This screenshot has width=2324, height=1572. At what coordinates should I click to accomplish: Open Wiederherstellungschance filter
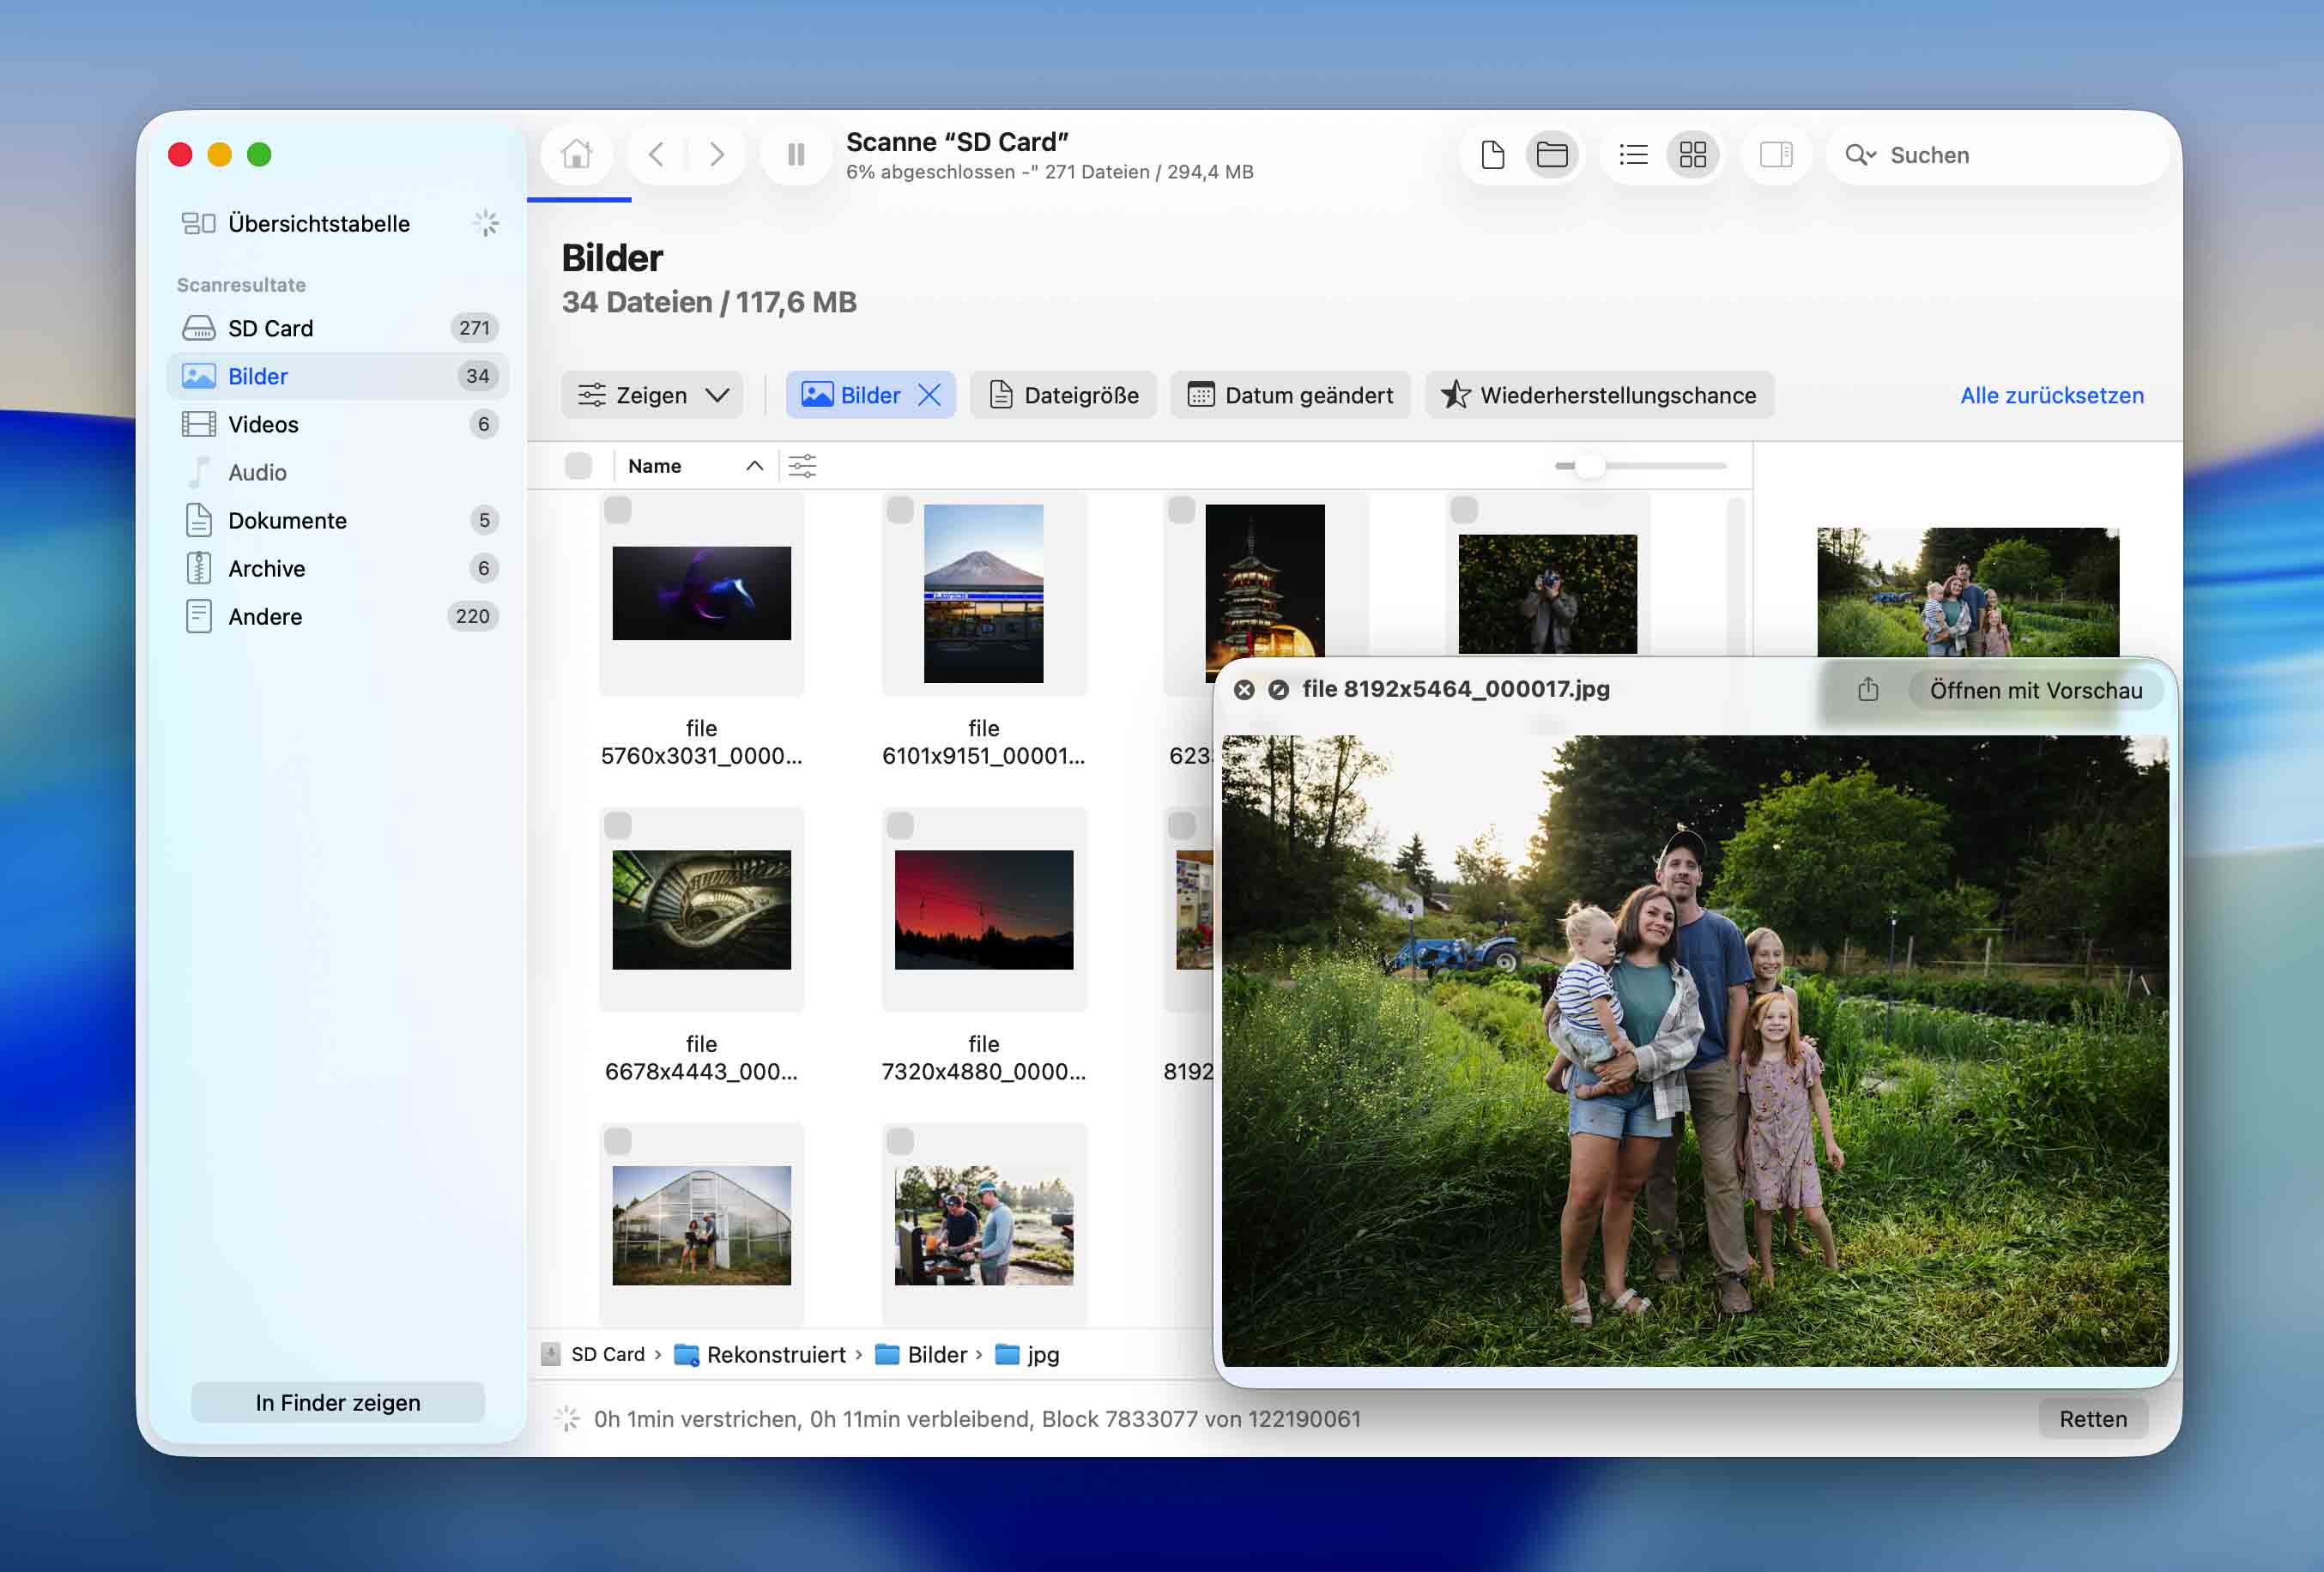tap(1599, 395)
